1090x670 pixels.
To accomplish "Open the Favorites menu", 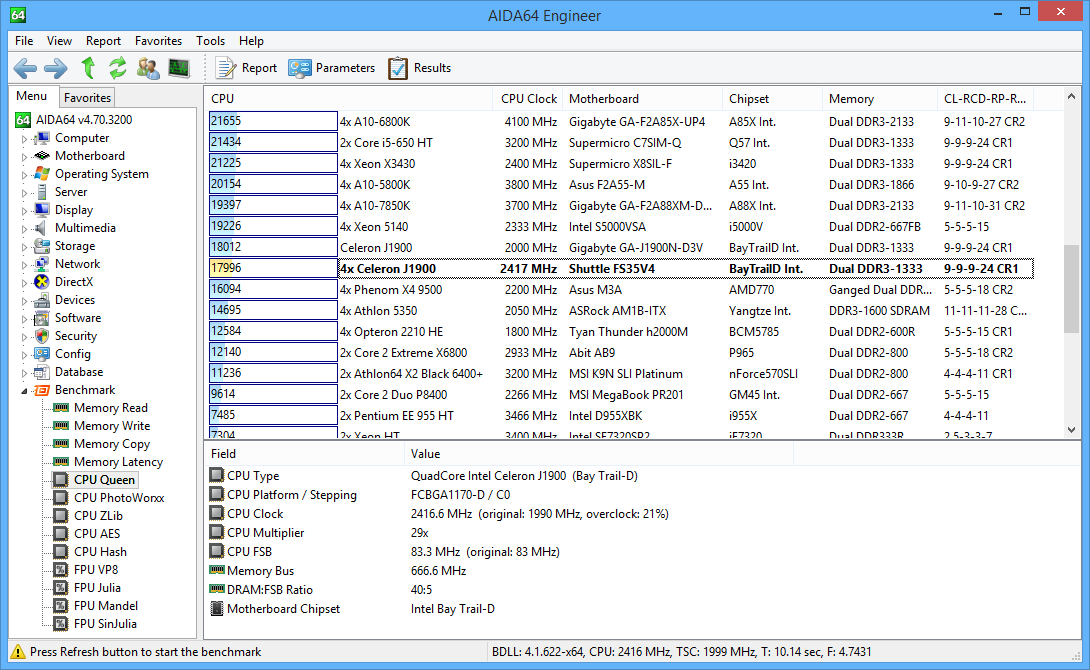I will pos(158,41).
